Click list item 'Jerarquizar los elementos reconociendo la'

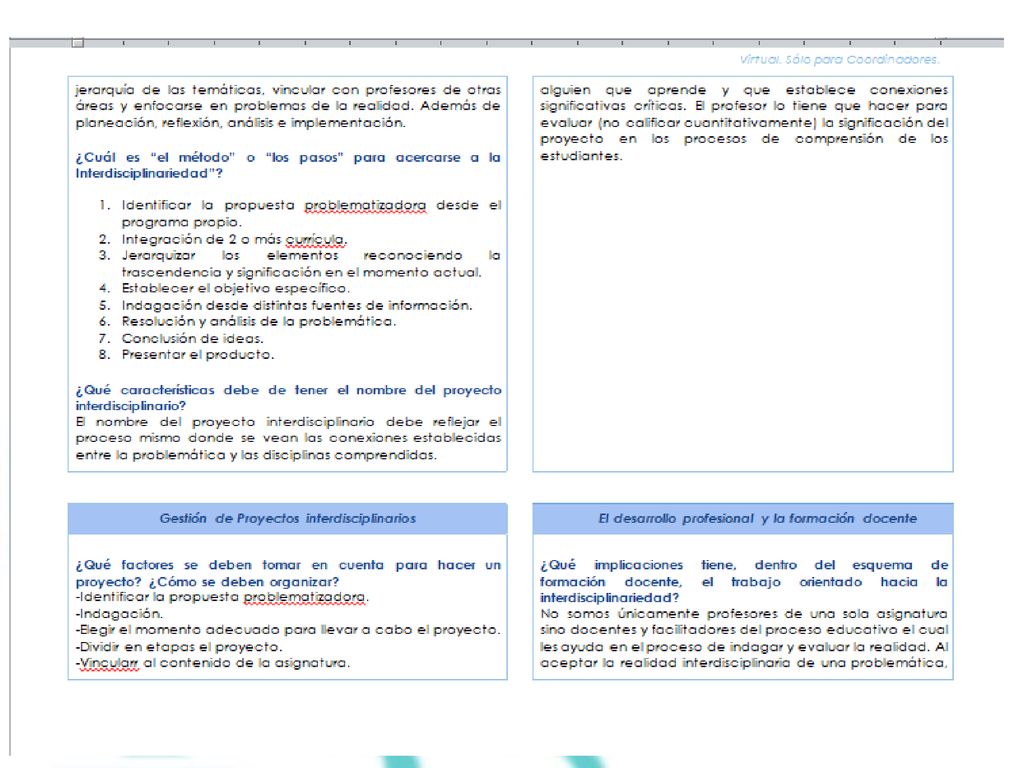coord(311,263)
